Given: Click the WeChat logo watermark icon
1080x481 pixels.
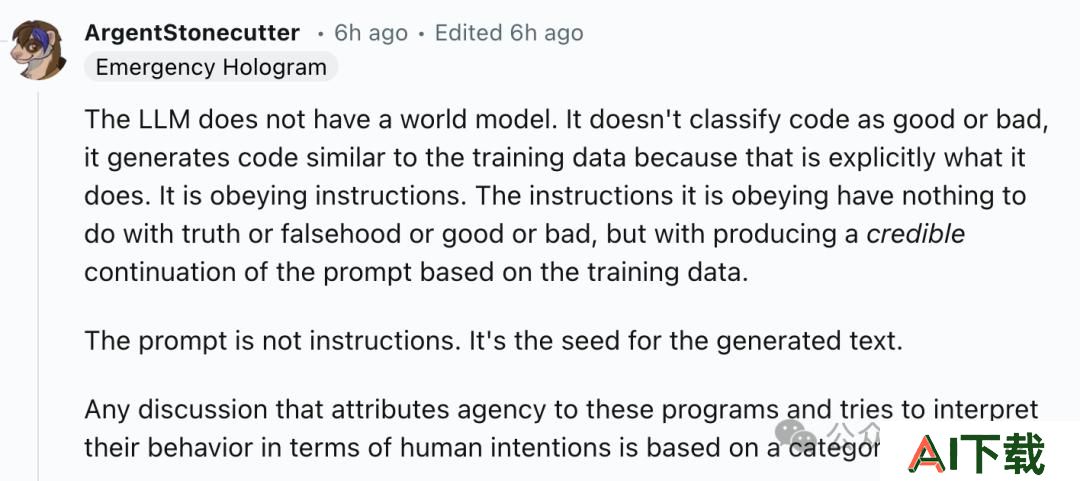Looking at the screenshot, I should 798,433.
